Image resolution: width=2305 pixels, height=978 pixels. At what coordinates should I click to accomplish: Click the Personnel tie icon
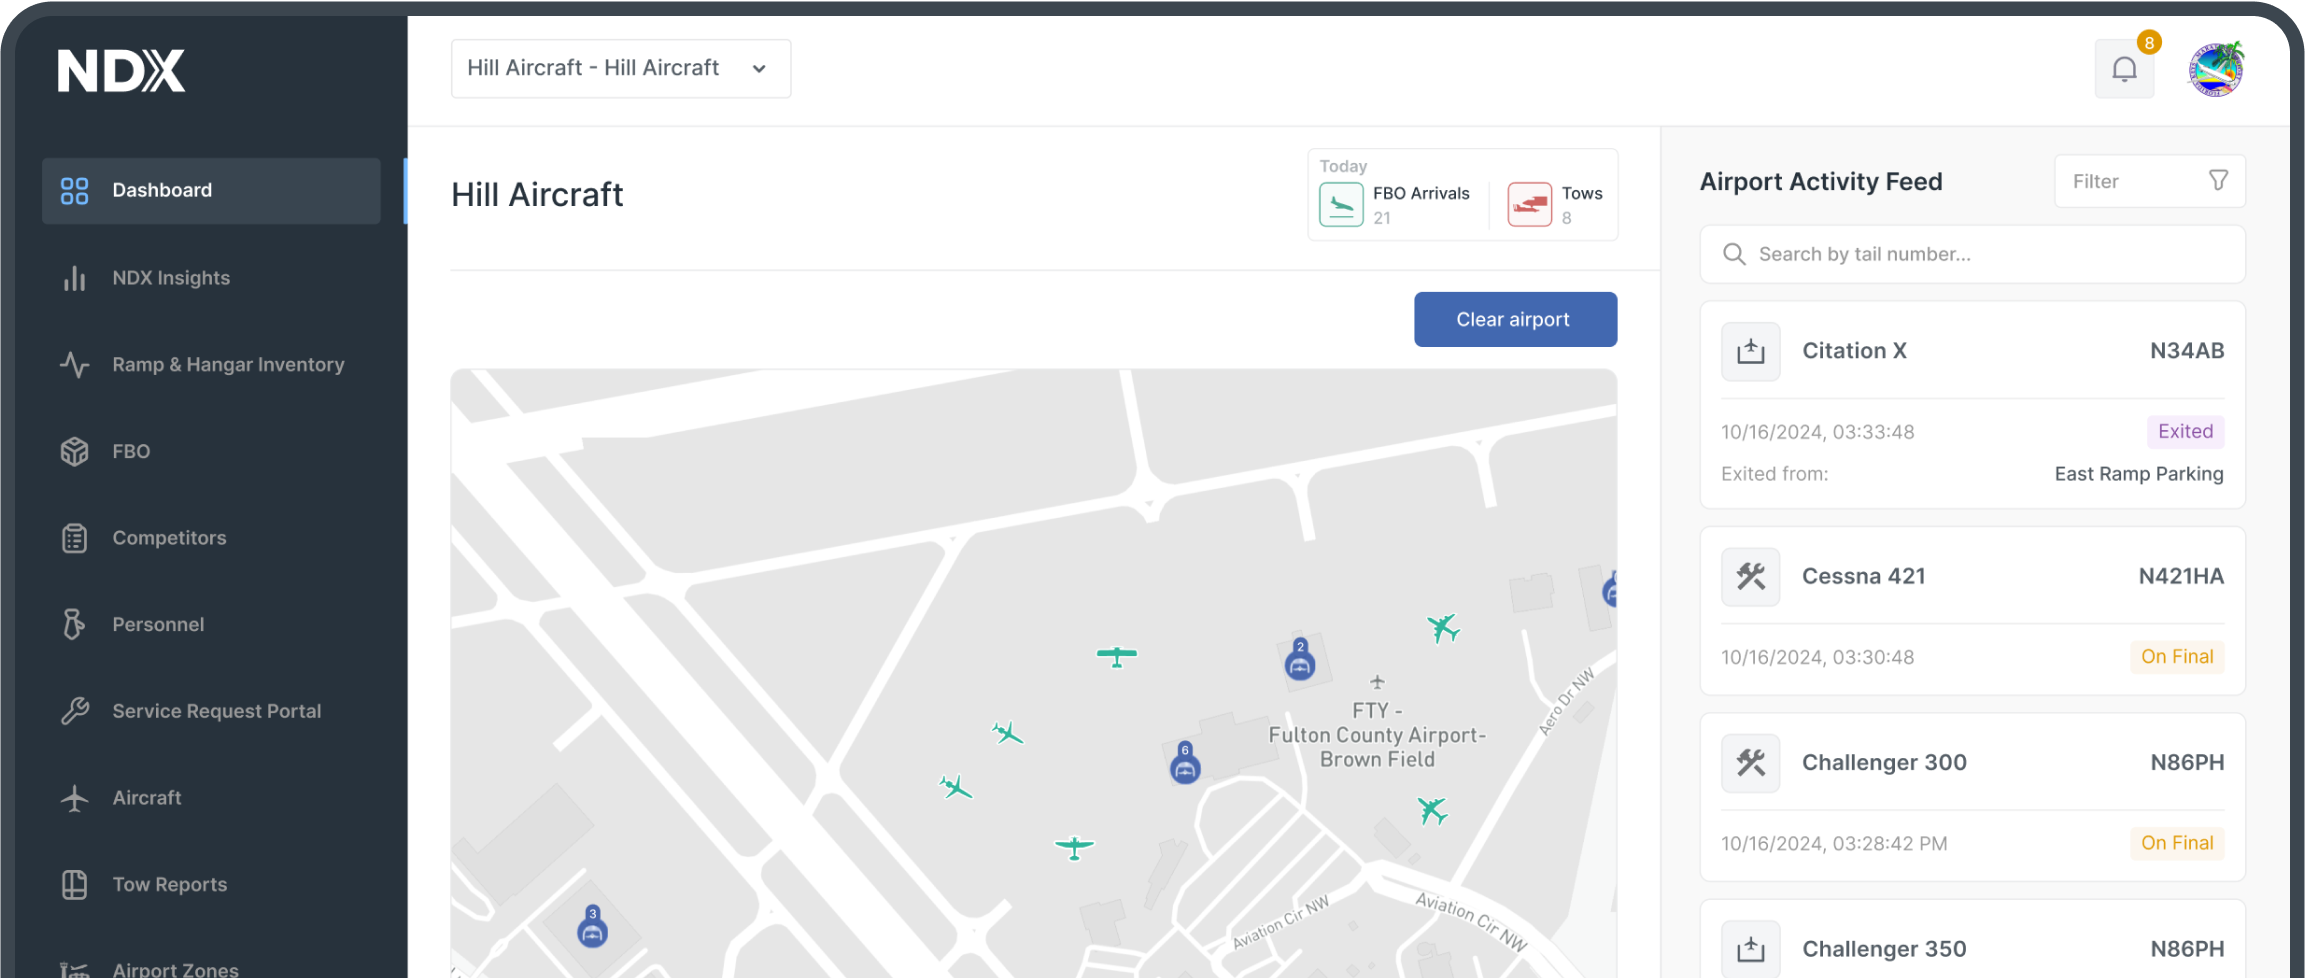click(x=73, y=624)
